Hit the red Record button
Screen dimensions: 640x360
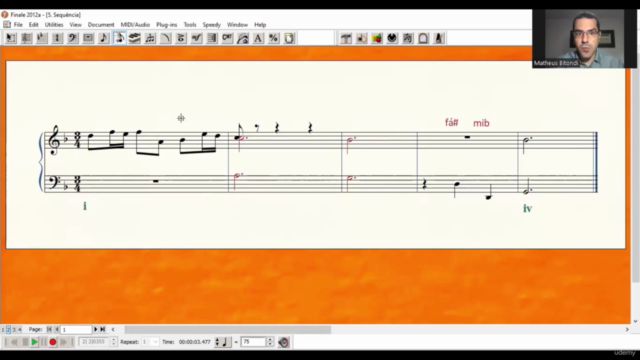53,342
